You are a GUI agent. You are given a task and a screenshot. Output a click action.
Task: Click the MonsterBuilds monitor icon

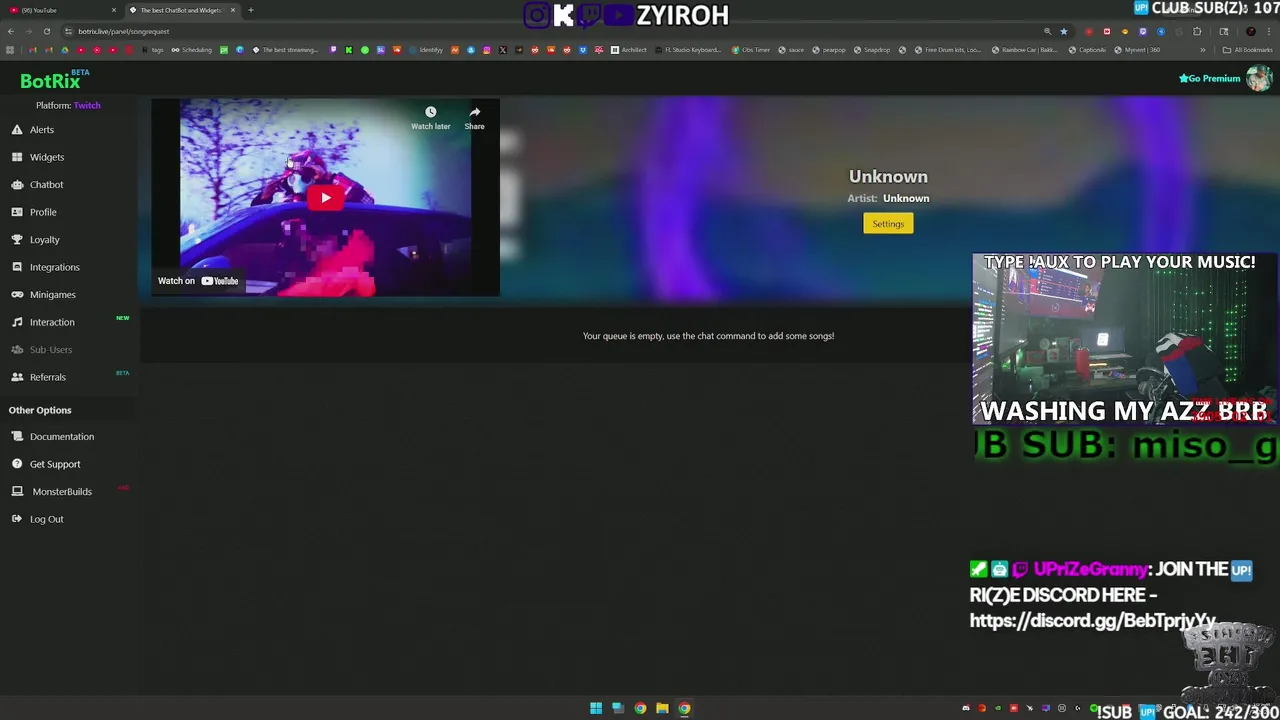coord(17,492)
